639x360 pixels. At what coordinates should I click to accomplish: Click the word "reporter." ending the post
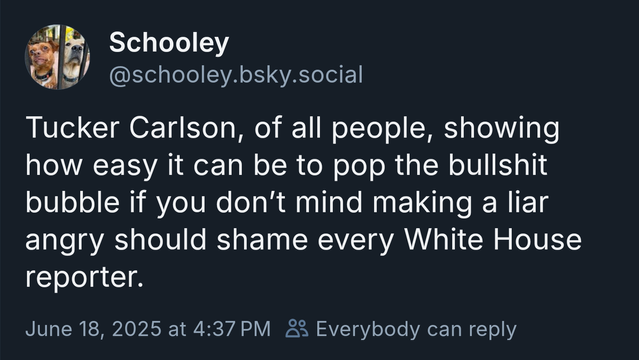85,278
